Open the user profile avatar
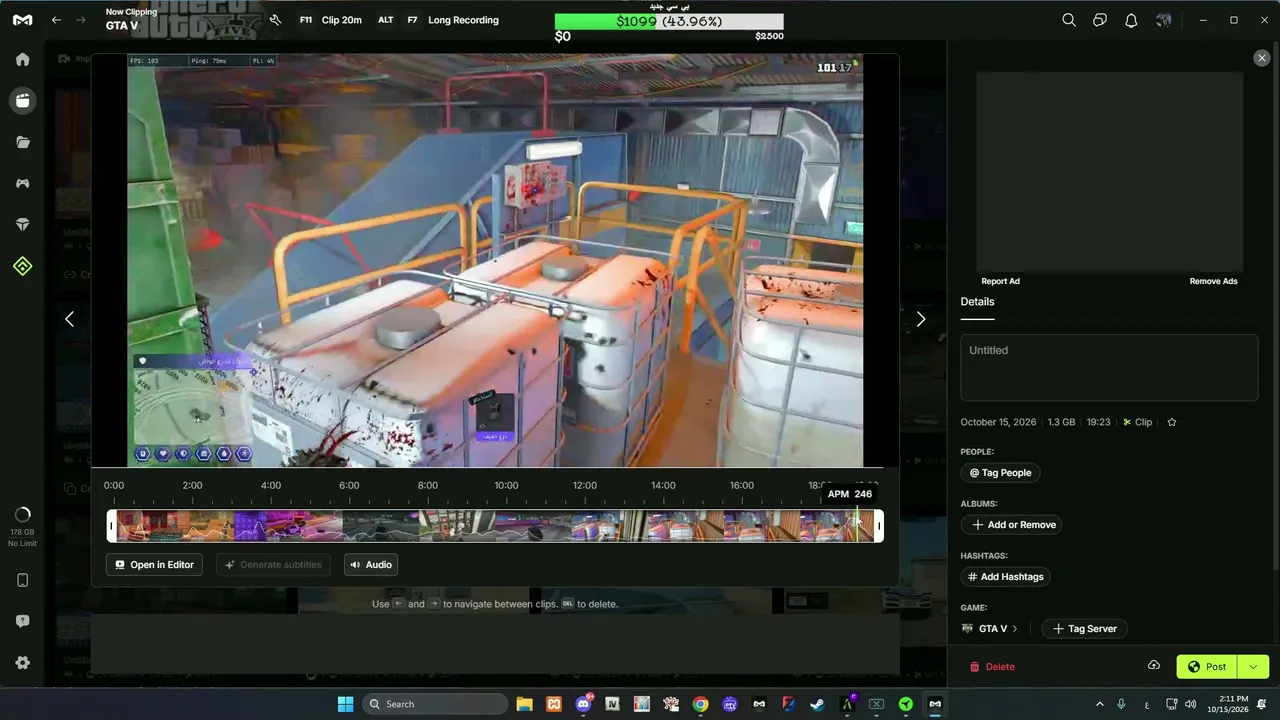This screenshot has height=720, width=1280. 1163,20
